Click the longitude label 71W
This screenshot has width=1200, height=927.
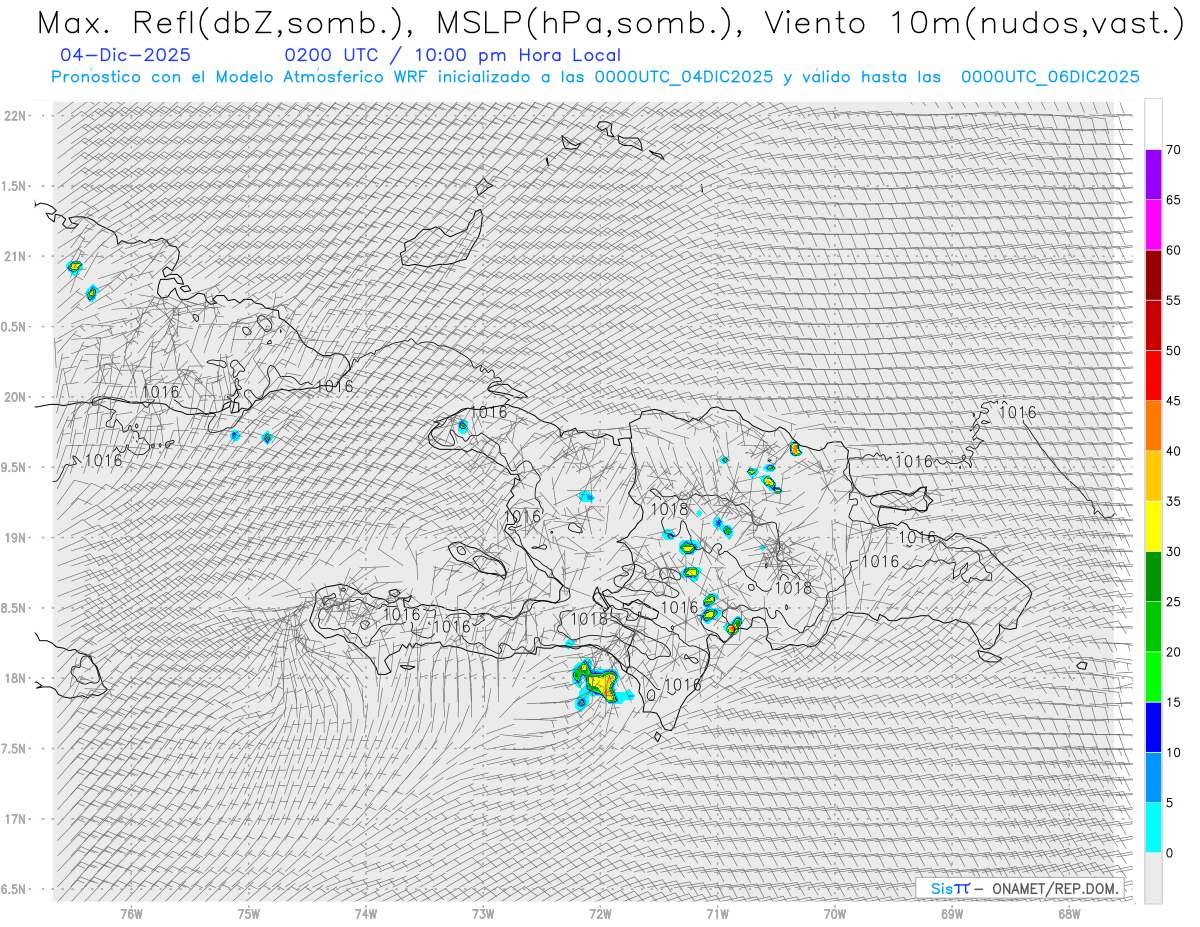click(717, 913)
